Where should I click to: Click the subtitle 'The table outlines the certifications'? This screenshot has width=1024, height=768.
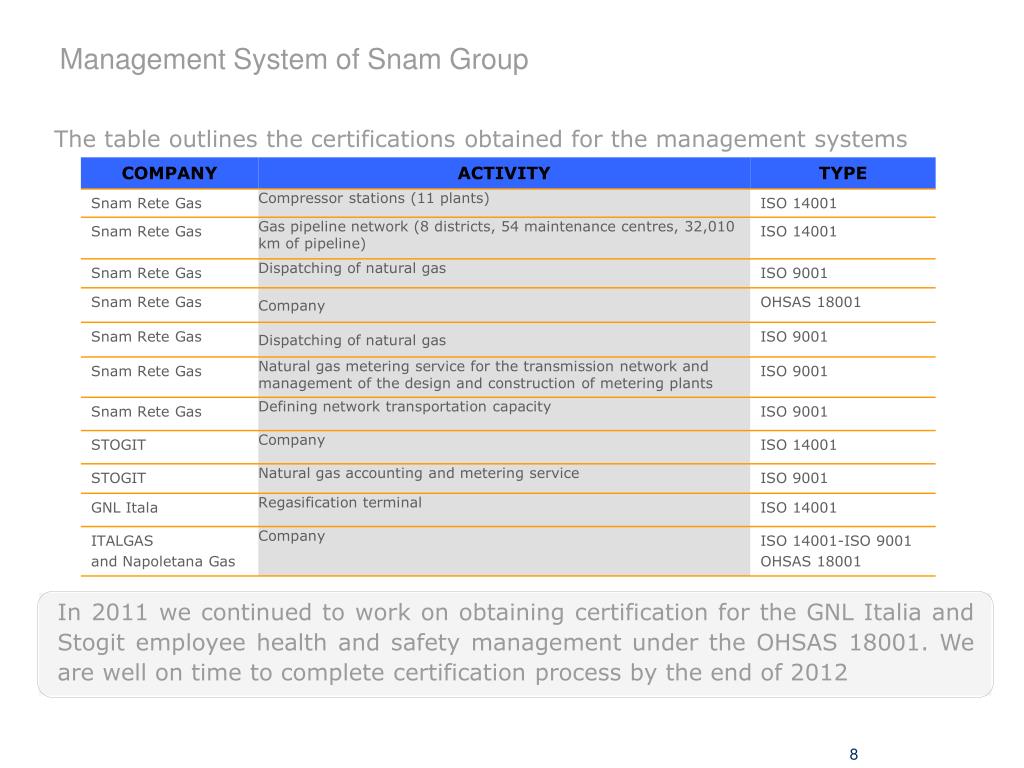(x=480, y=139)
